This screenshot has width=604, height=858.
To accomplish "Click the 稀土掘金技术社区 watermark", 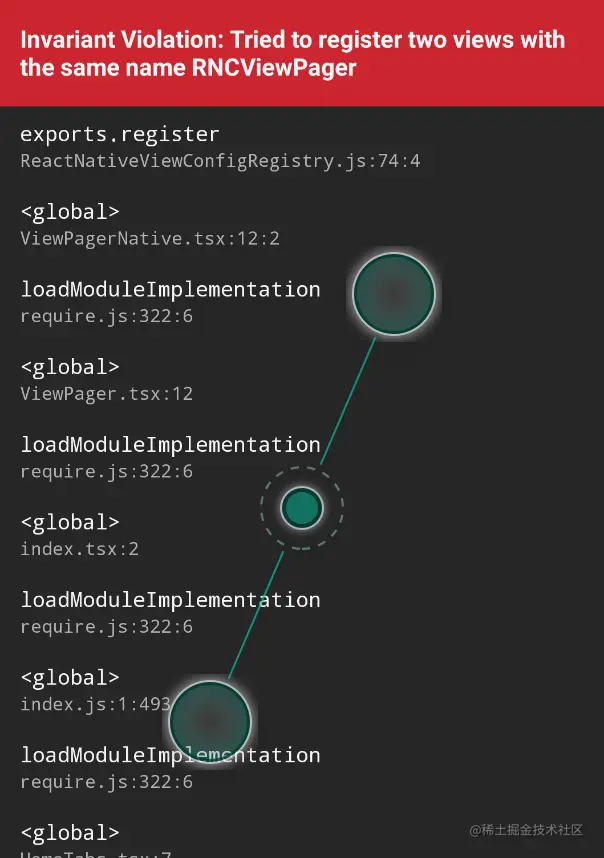I will pyautogui.click(x=526, y=830).
